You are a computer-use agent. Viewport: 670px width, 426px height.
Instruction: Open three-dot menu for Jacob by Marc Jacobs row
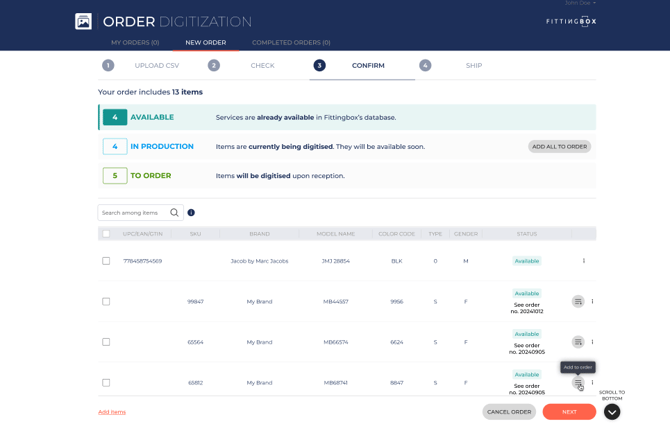[x=584, y=261]
